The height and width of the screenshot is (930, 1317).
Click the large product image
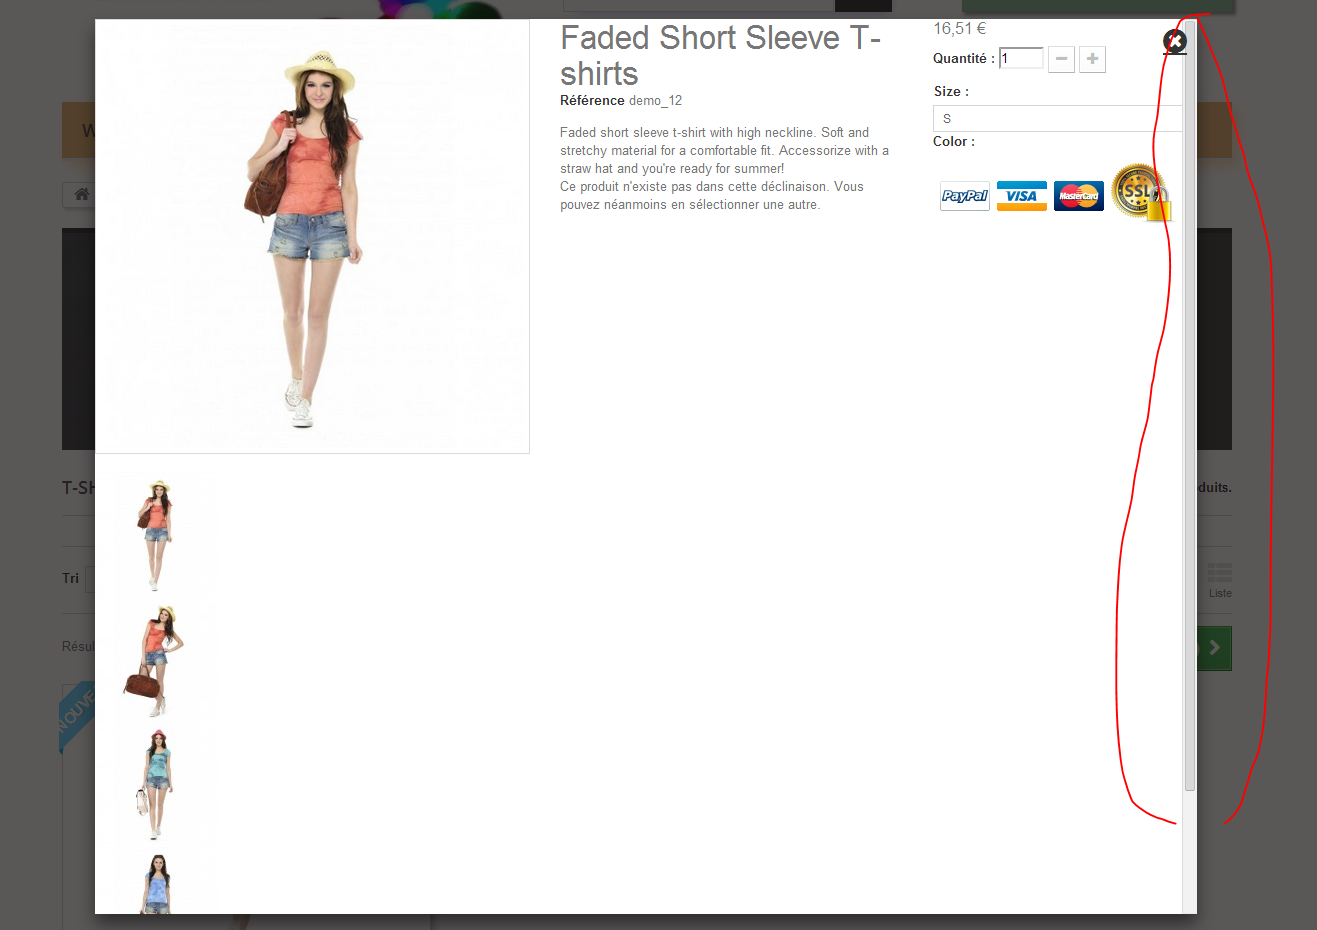click(312, 236)
